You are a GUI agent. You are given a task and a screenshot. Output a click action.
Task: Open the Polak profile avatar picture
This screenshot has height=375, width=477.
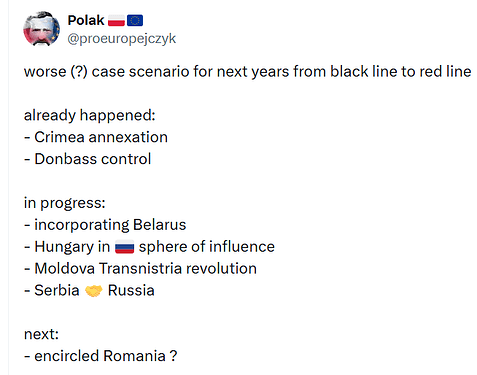click(x=42, y=29)
